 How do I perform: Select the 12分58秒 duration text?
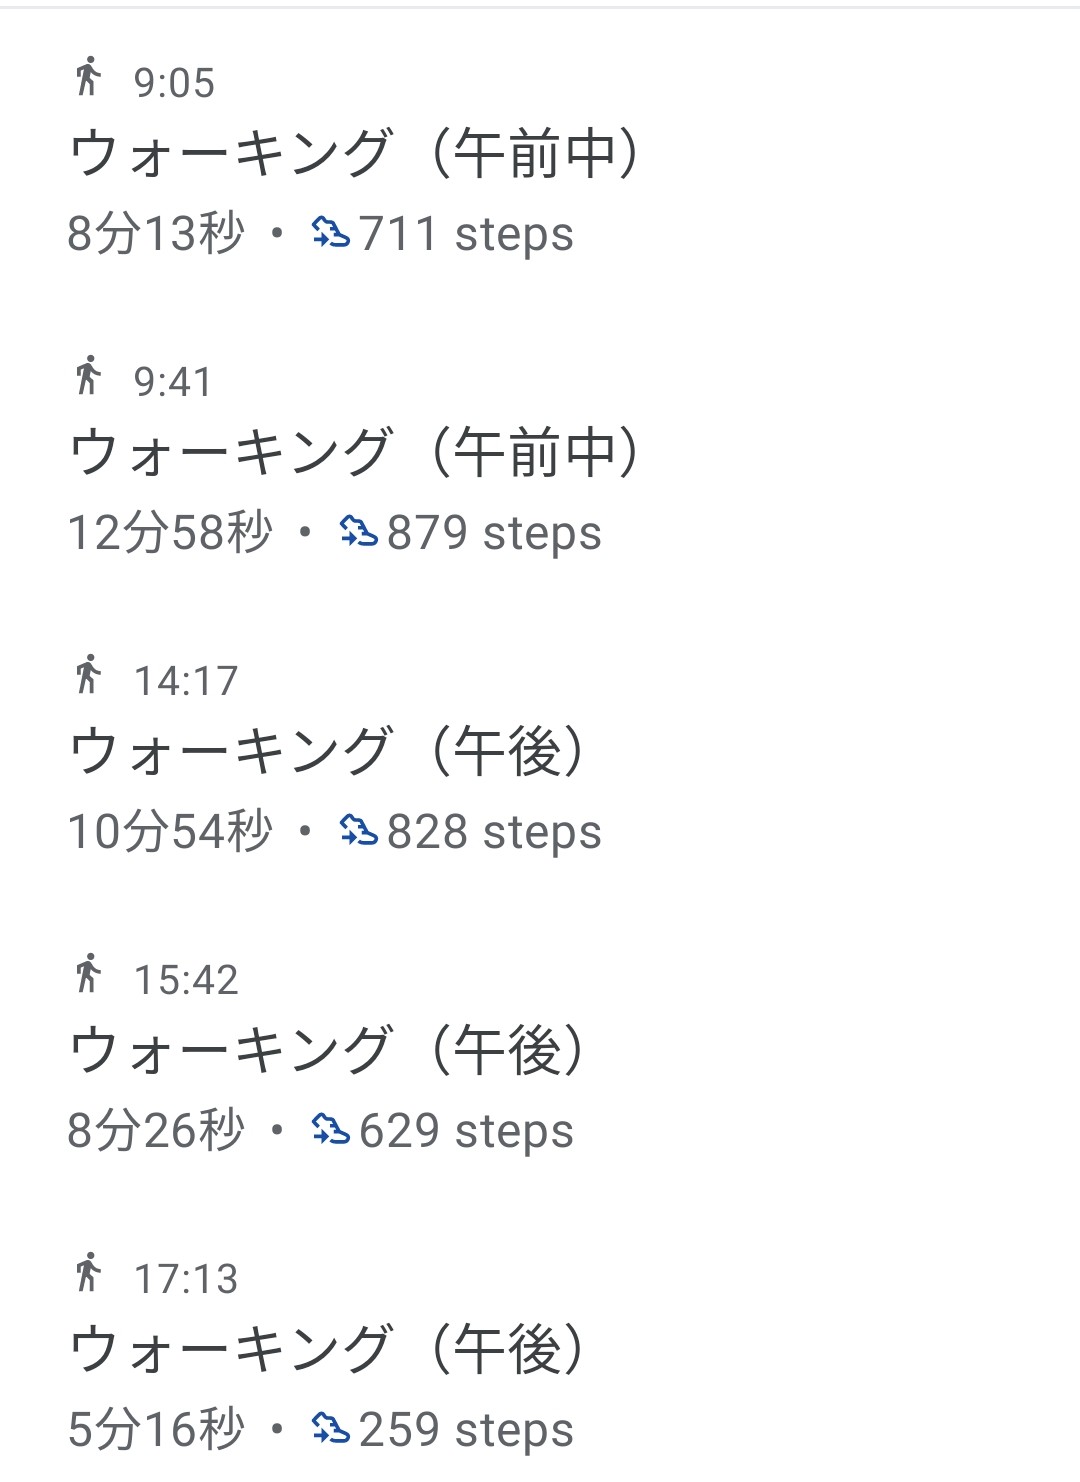pos(170,532)
